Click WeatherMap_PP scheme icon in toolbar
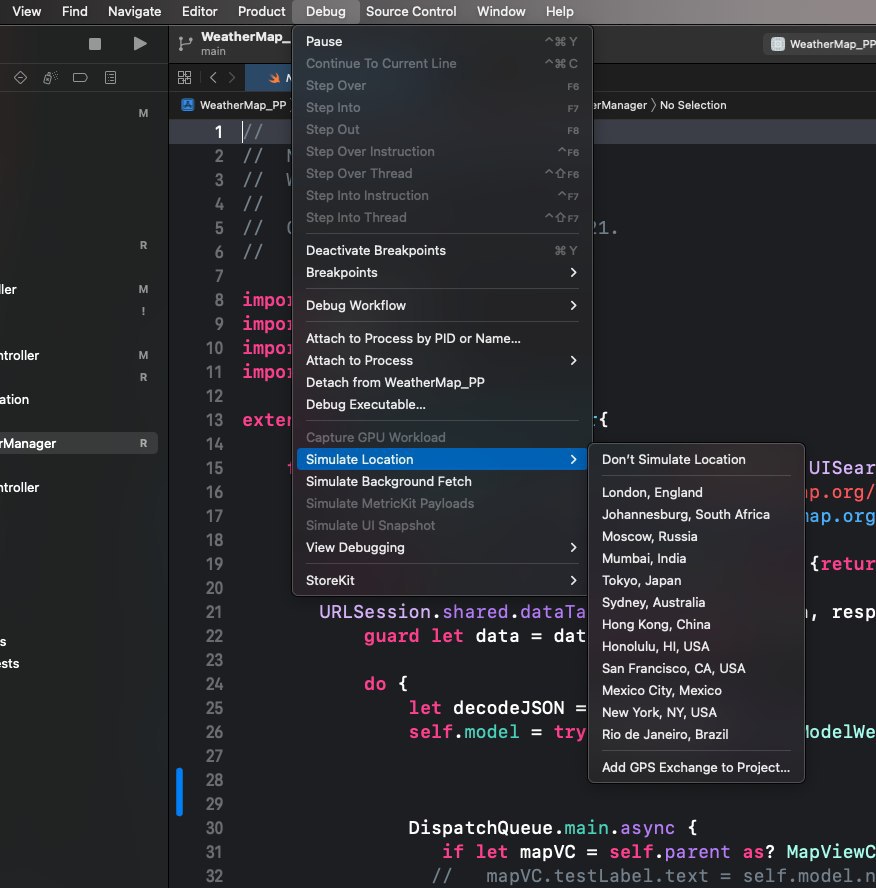 (778, 44)
